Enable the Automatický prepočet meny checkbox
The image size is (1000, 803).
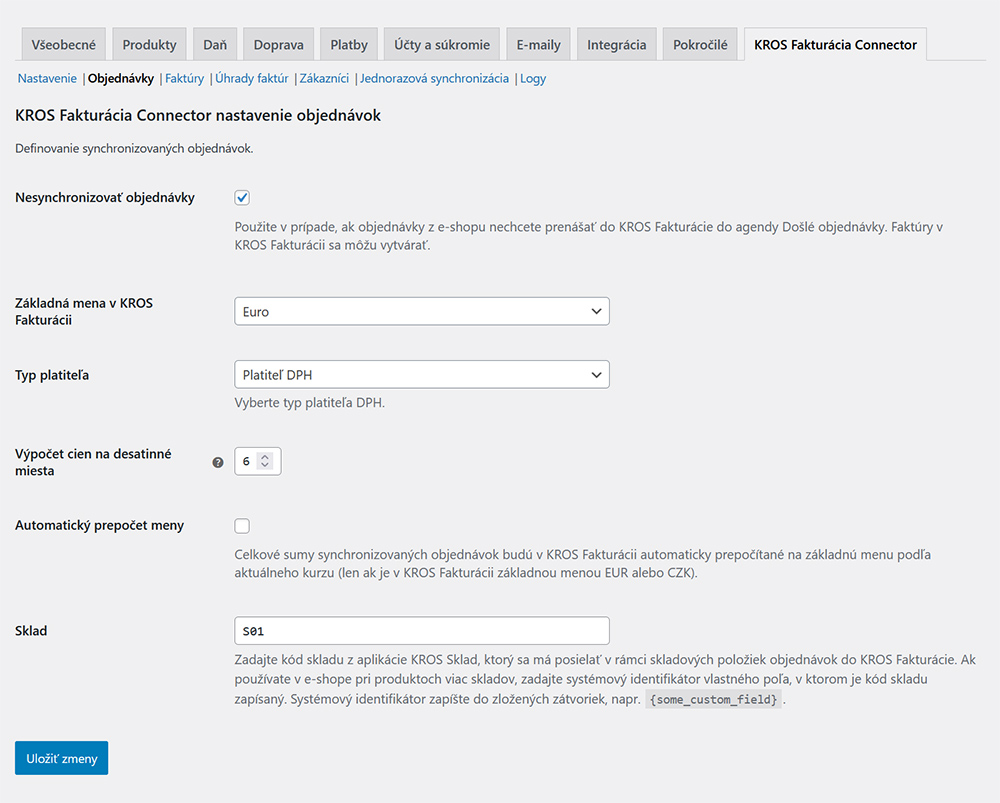tap(242, 526)
